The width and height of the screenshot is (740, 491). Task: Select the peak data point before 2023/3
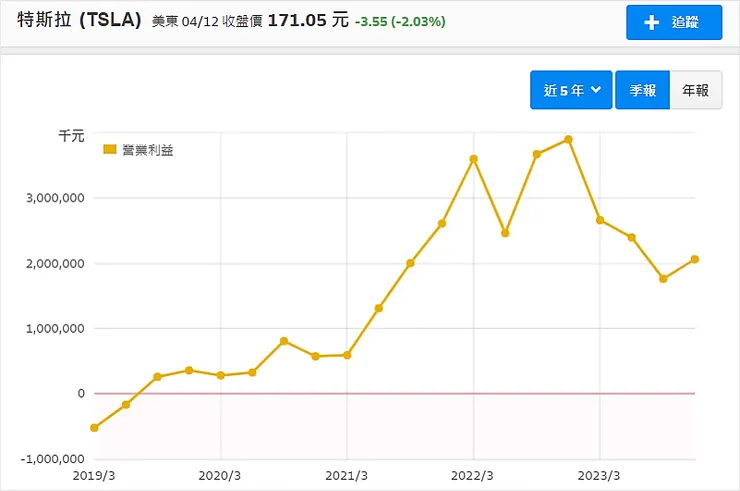click(568, 140)
